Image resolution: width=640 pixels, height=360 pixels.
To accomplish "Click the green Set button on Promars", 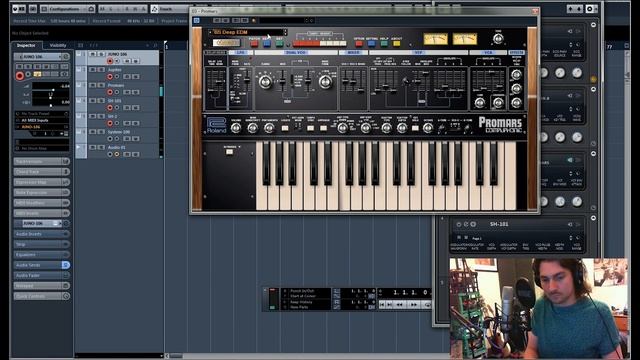I will click(x=279, y=43).
